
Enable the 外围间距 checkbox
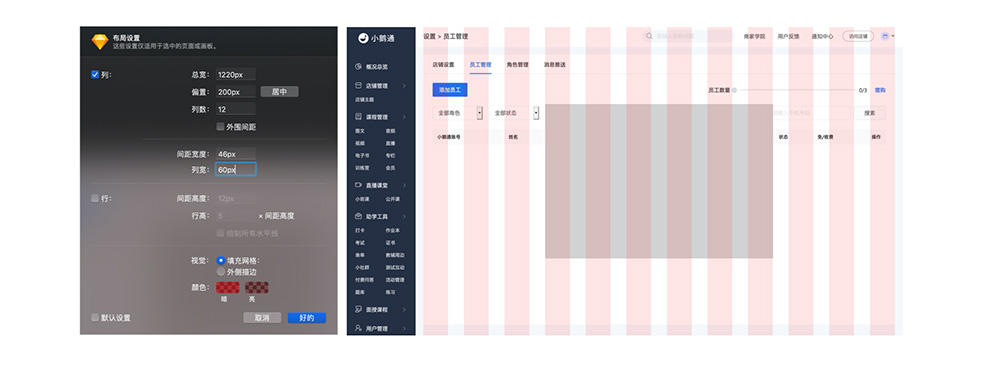(x=221, y=127)
